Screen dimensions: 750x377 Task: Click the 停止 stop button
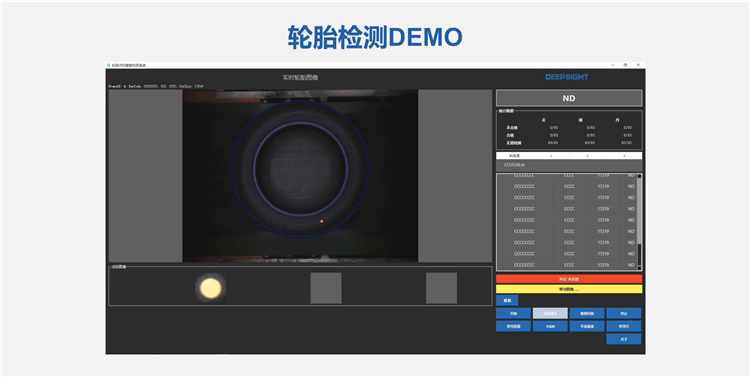click(x=624, y=313)
